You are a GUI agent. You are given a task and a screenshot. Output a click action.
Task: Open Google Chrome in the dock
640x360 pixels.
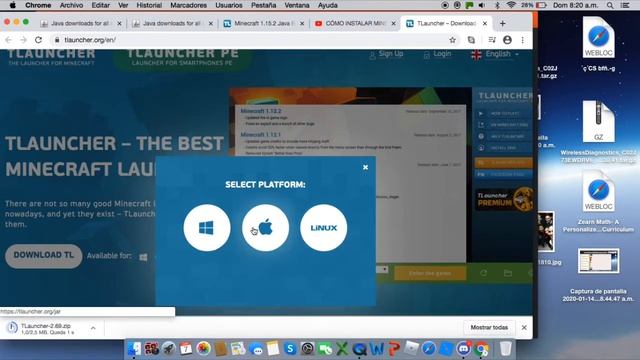point(482,349)
